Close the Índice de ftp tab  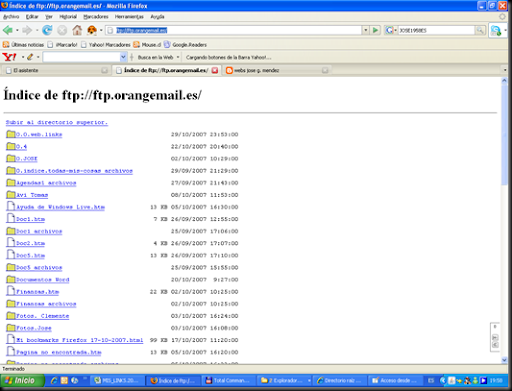point(215,70)
